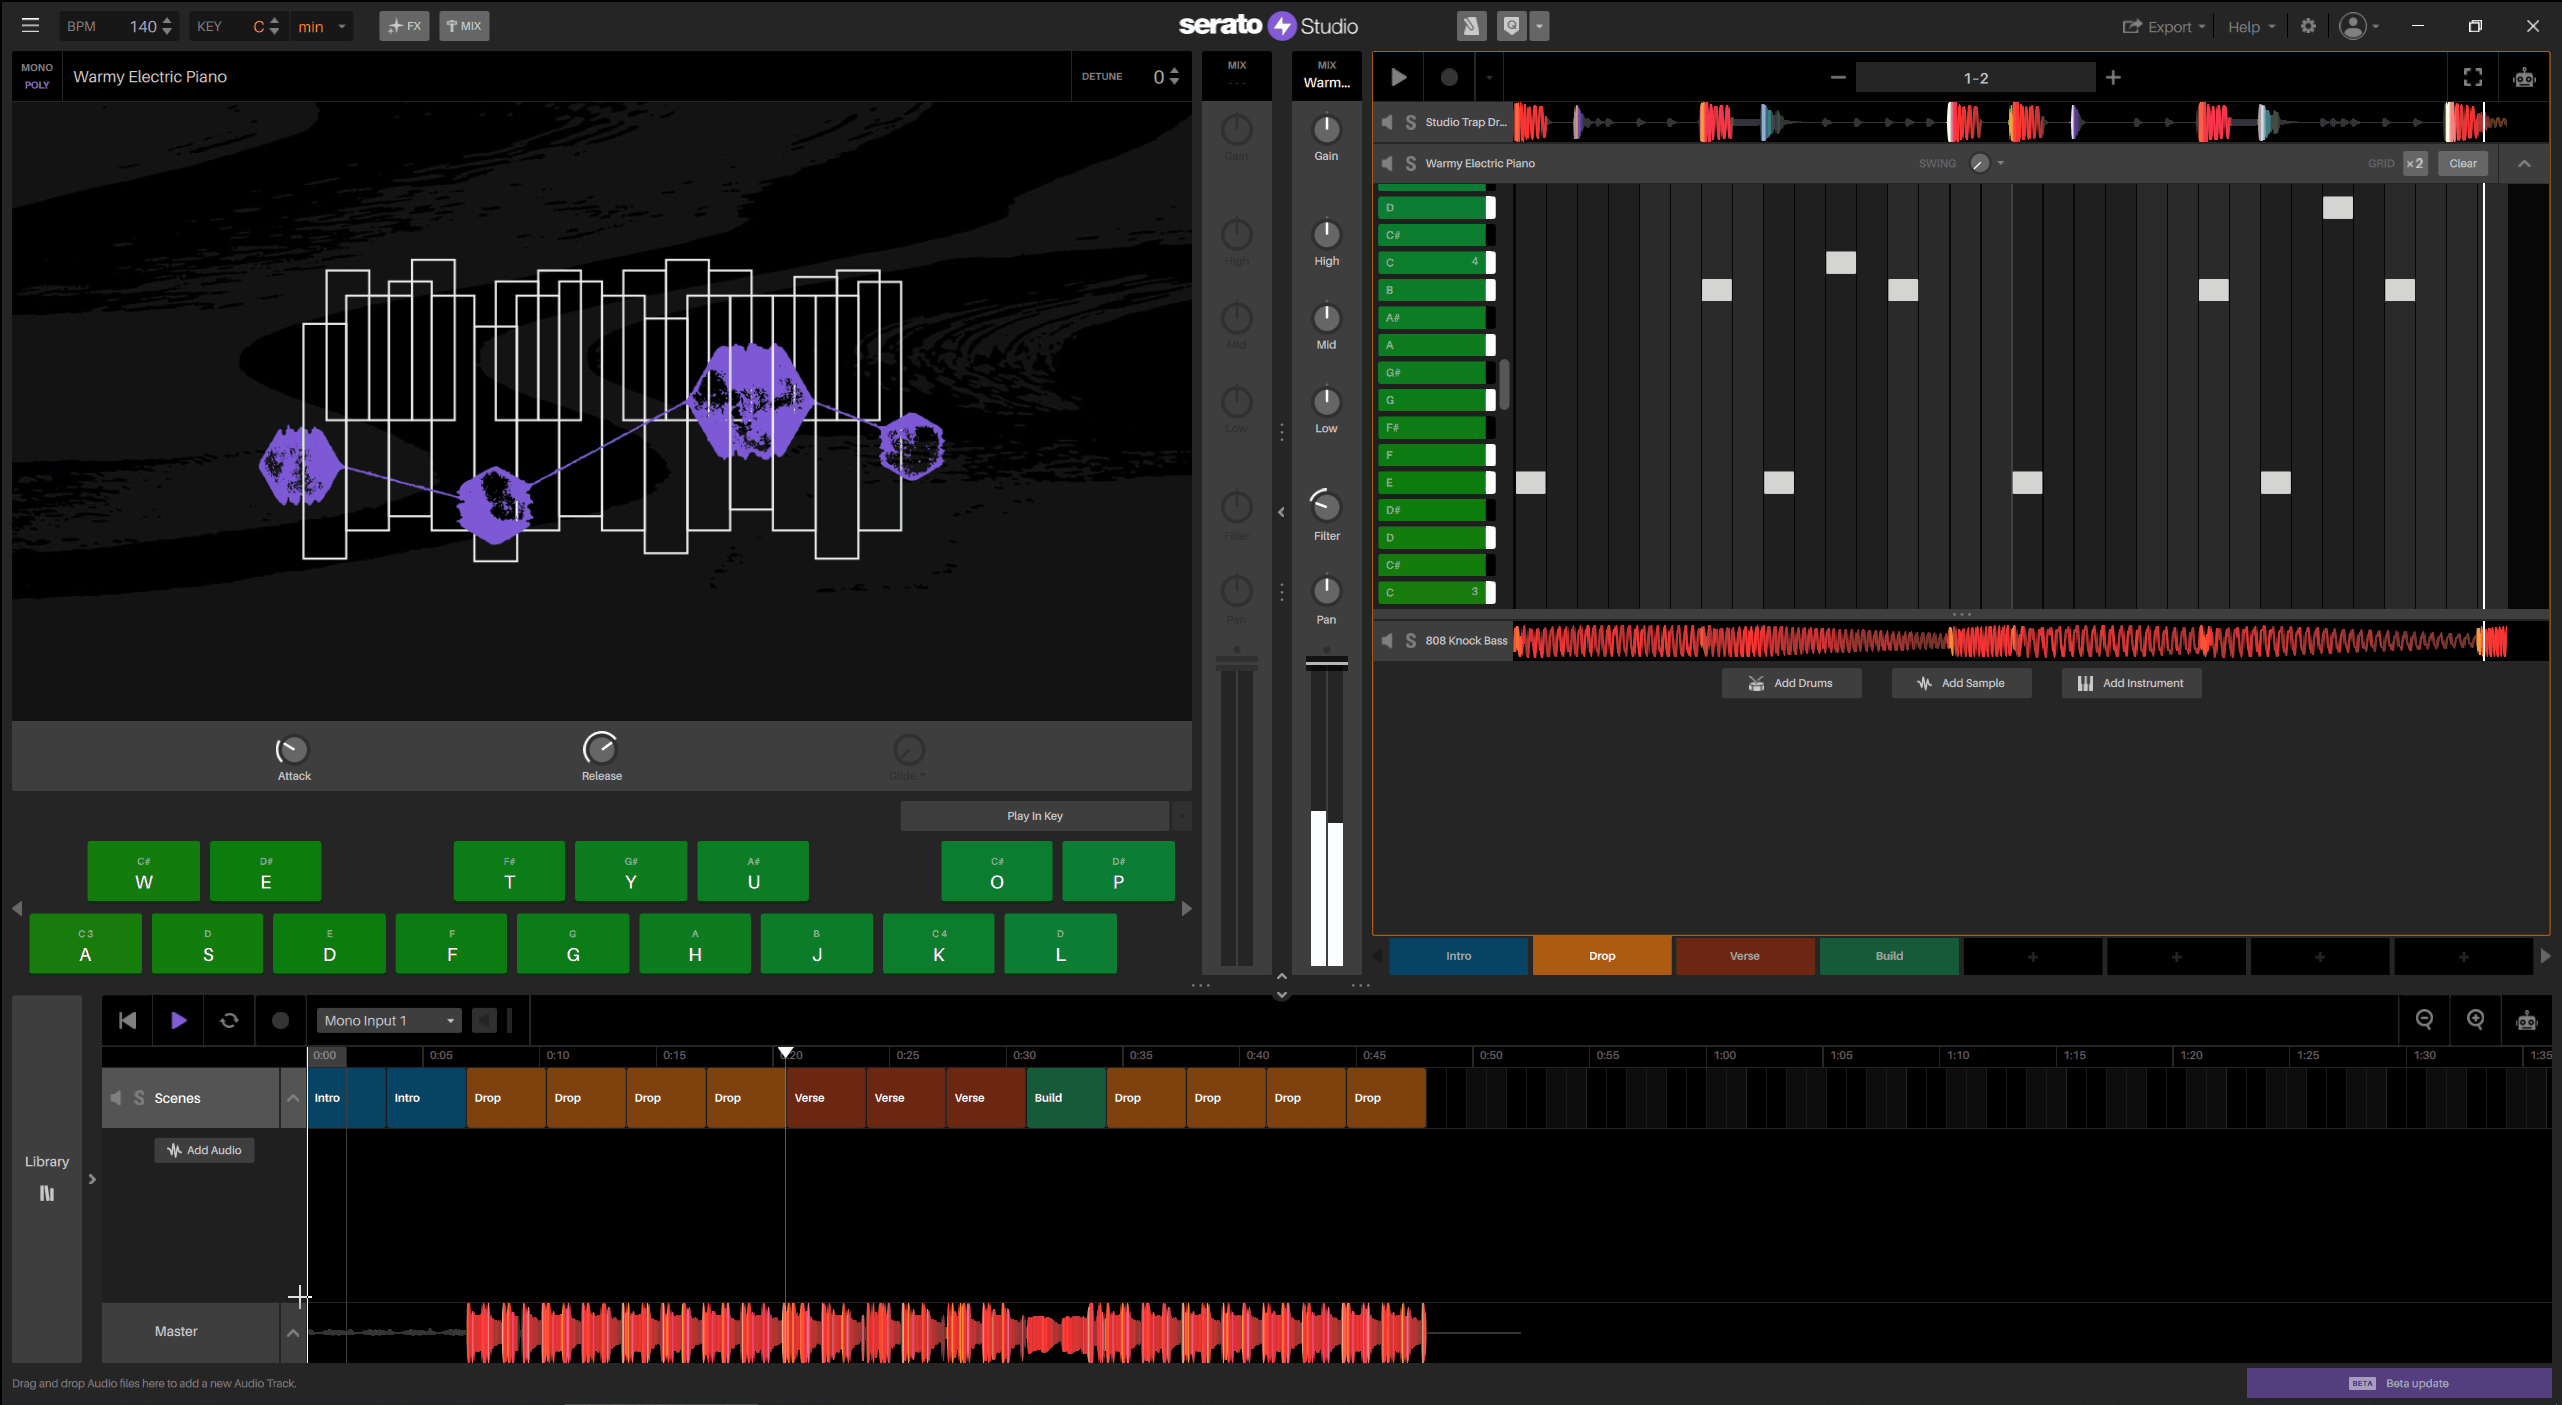Screen dimensions: 2562x1405
Task: Solo the Studio Trap Drums deck
Action: click(x=1410, y=122)
